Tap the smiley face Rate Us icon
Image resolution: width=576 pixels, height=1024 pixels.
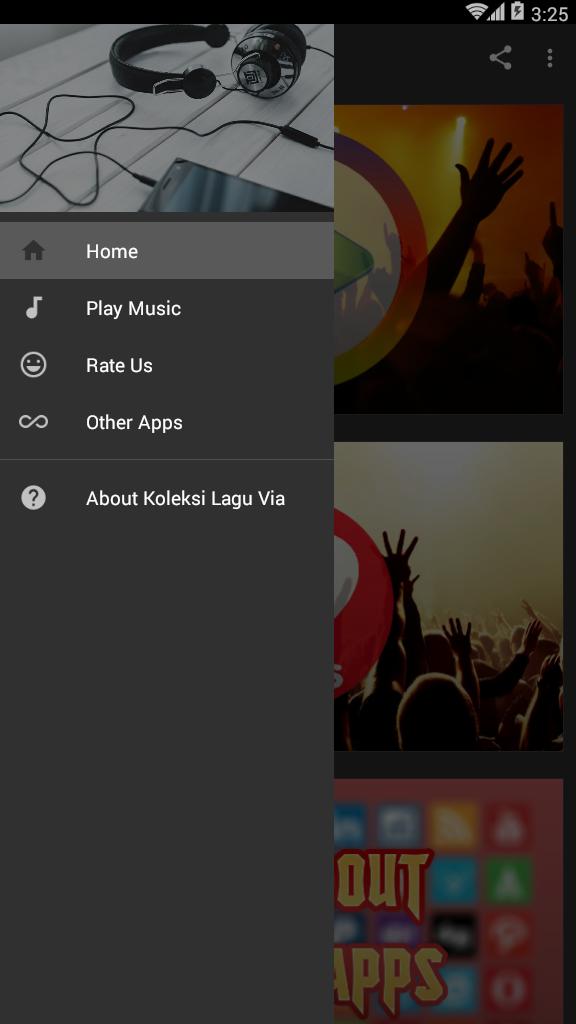pyautogui.click(x=33, y=364)
